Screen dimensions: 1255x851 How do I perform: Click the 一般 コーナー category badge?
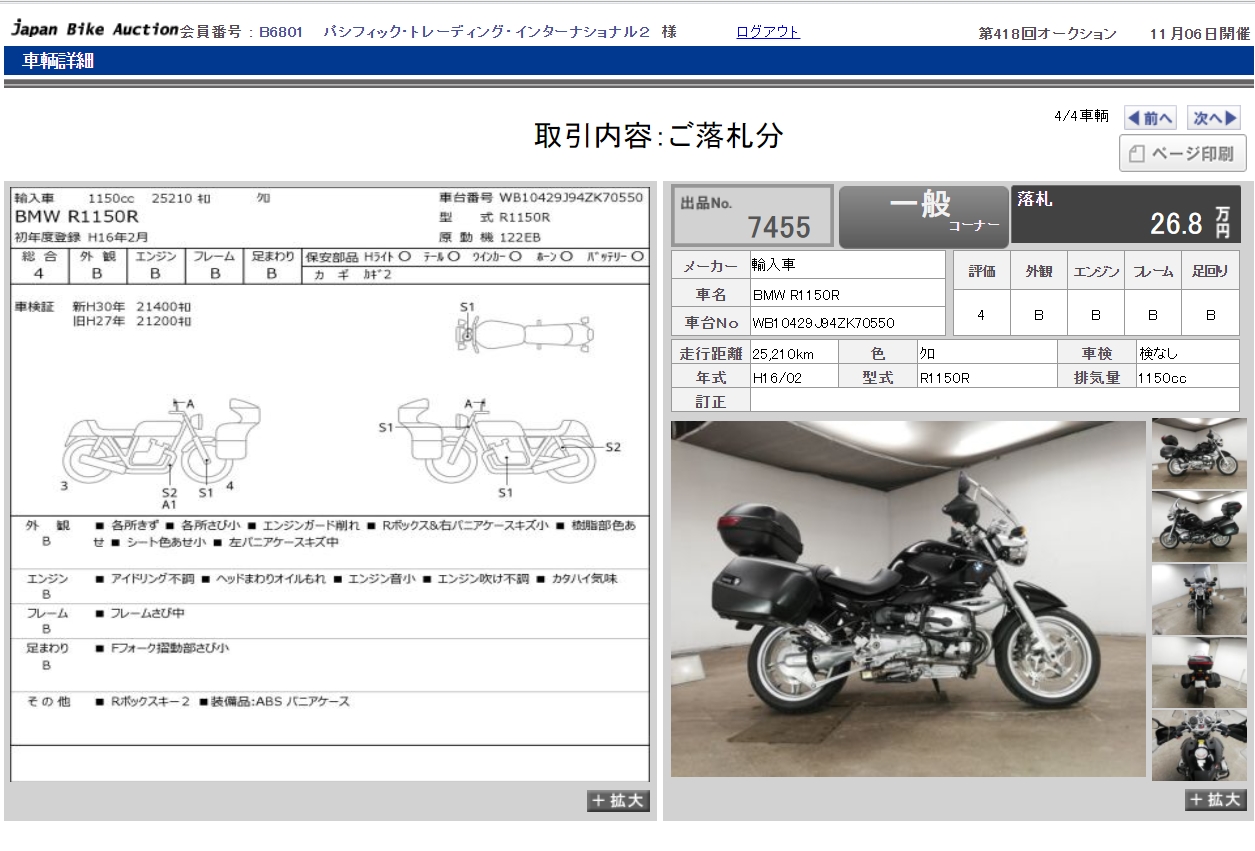923,216
